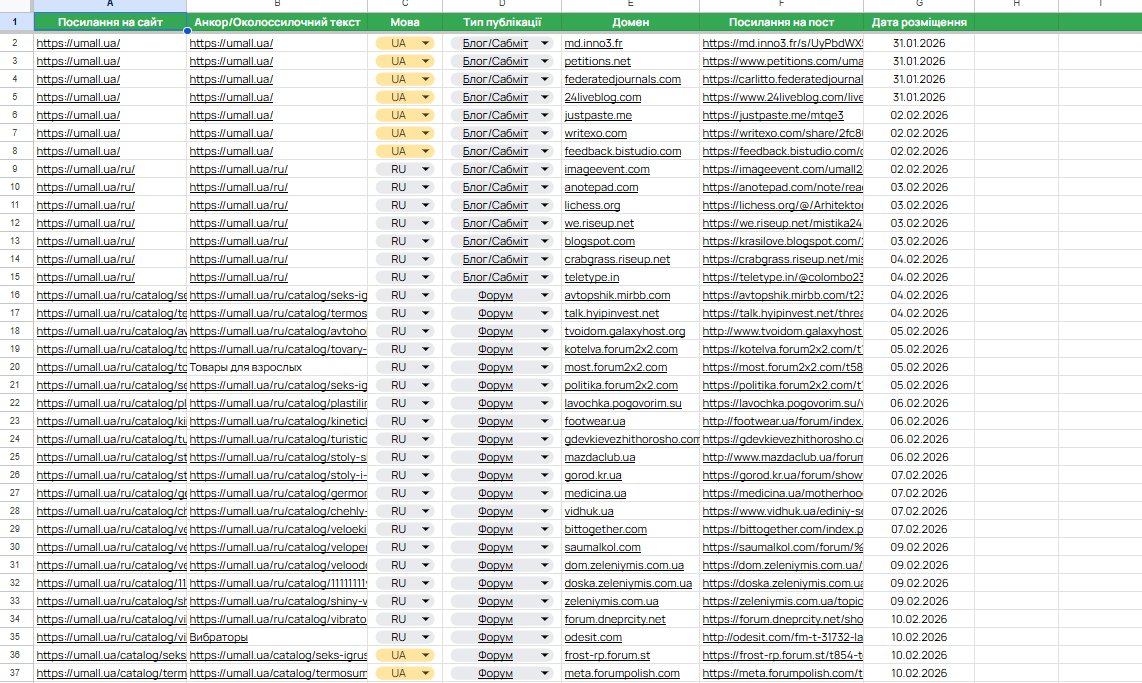Viewport: 1142px width, 683px height.
Task: Open the anotepad.com domain link
Action: pos(601,187)
